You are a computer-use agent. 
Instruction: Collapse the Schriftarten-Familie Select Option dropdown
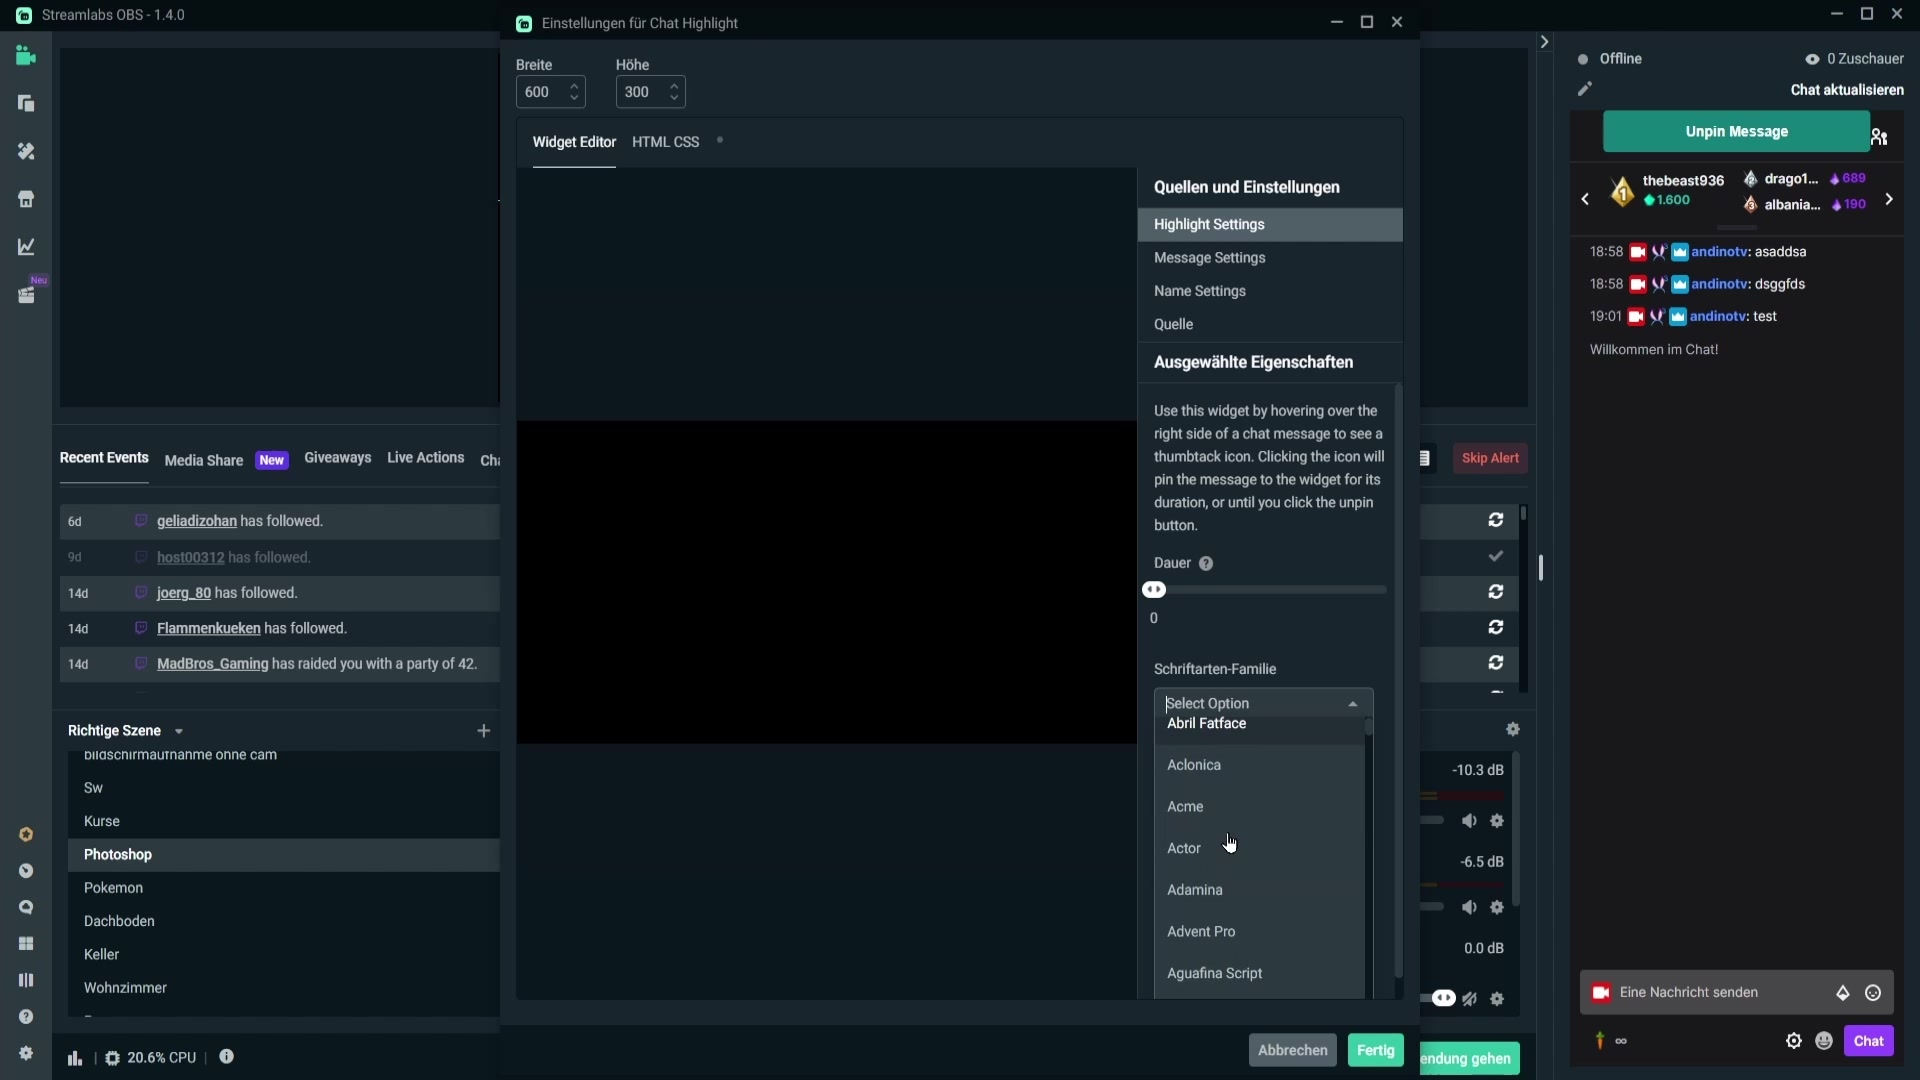pos(1352,704)
